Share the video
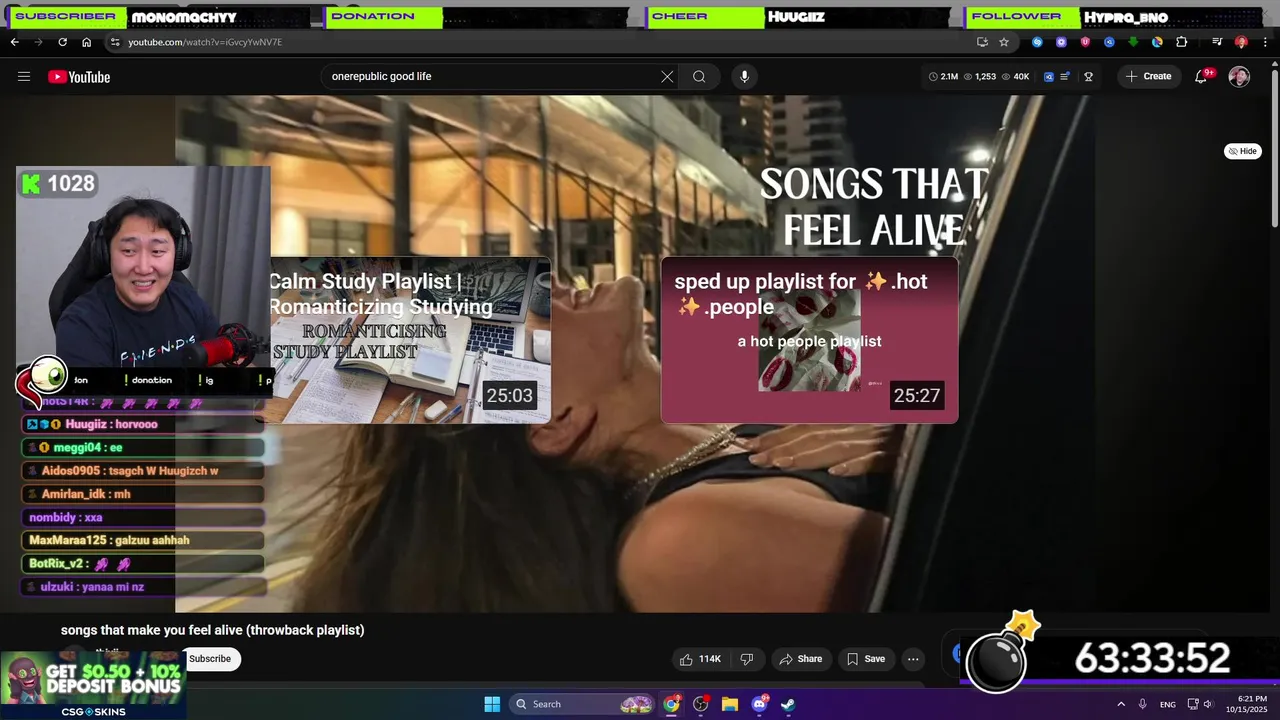The image size is (1280, 720). click(x=800, y=659)
